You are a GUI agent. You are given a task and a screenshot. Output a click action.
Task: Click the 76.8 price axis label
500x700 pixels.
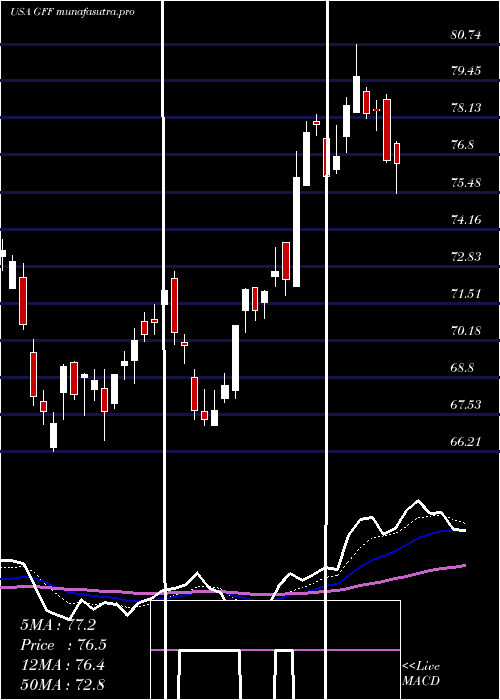pyautogui.click(x=462, y=145)
